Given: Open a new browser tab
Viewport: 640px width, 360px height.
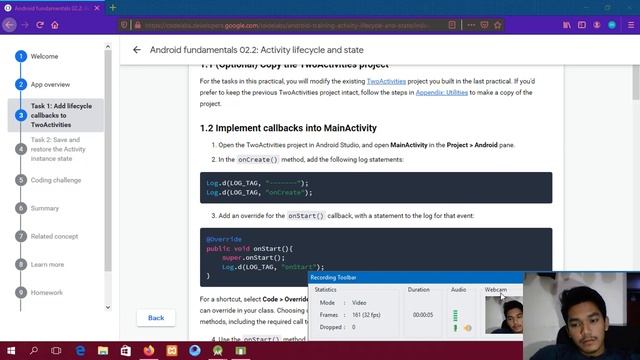Looking at the screenshot, I should (x=113, y=8).
